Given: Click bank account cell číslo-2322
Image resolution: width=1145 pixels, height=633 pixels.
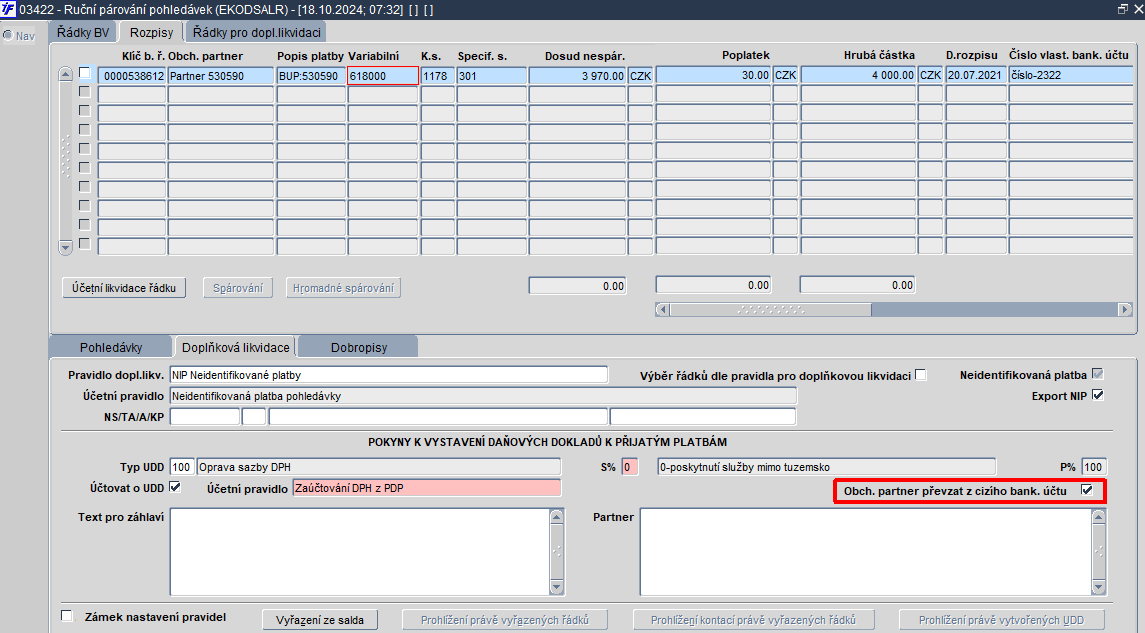Looking at the screenshot, I should pyautogui.click(x=1071, y=75).
